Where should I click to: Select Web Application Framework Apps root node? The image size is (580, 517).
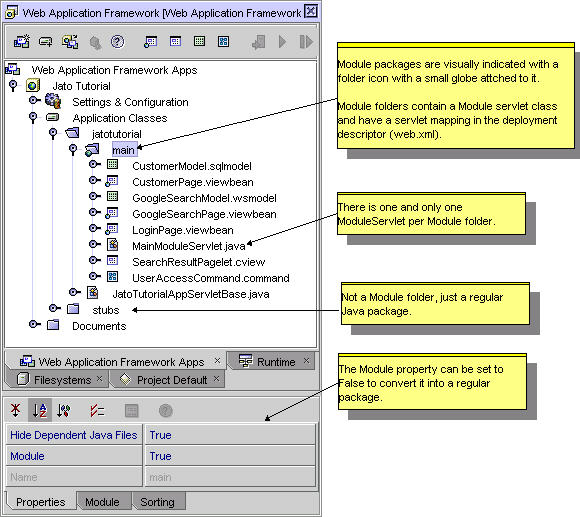click(114, 70)
